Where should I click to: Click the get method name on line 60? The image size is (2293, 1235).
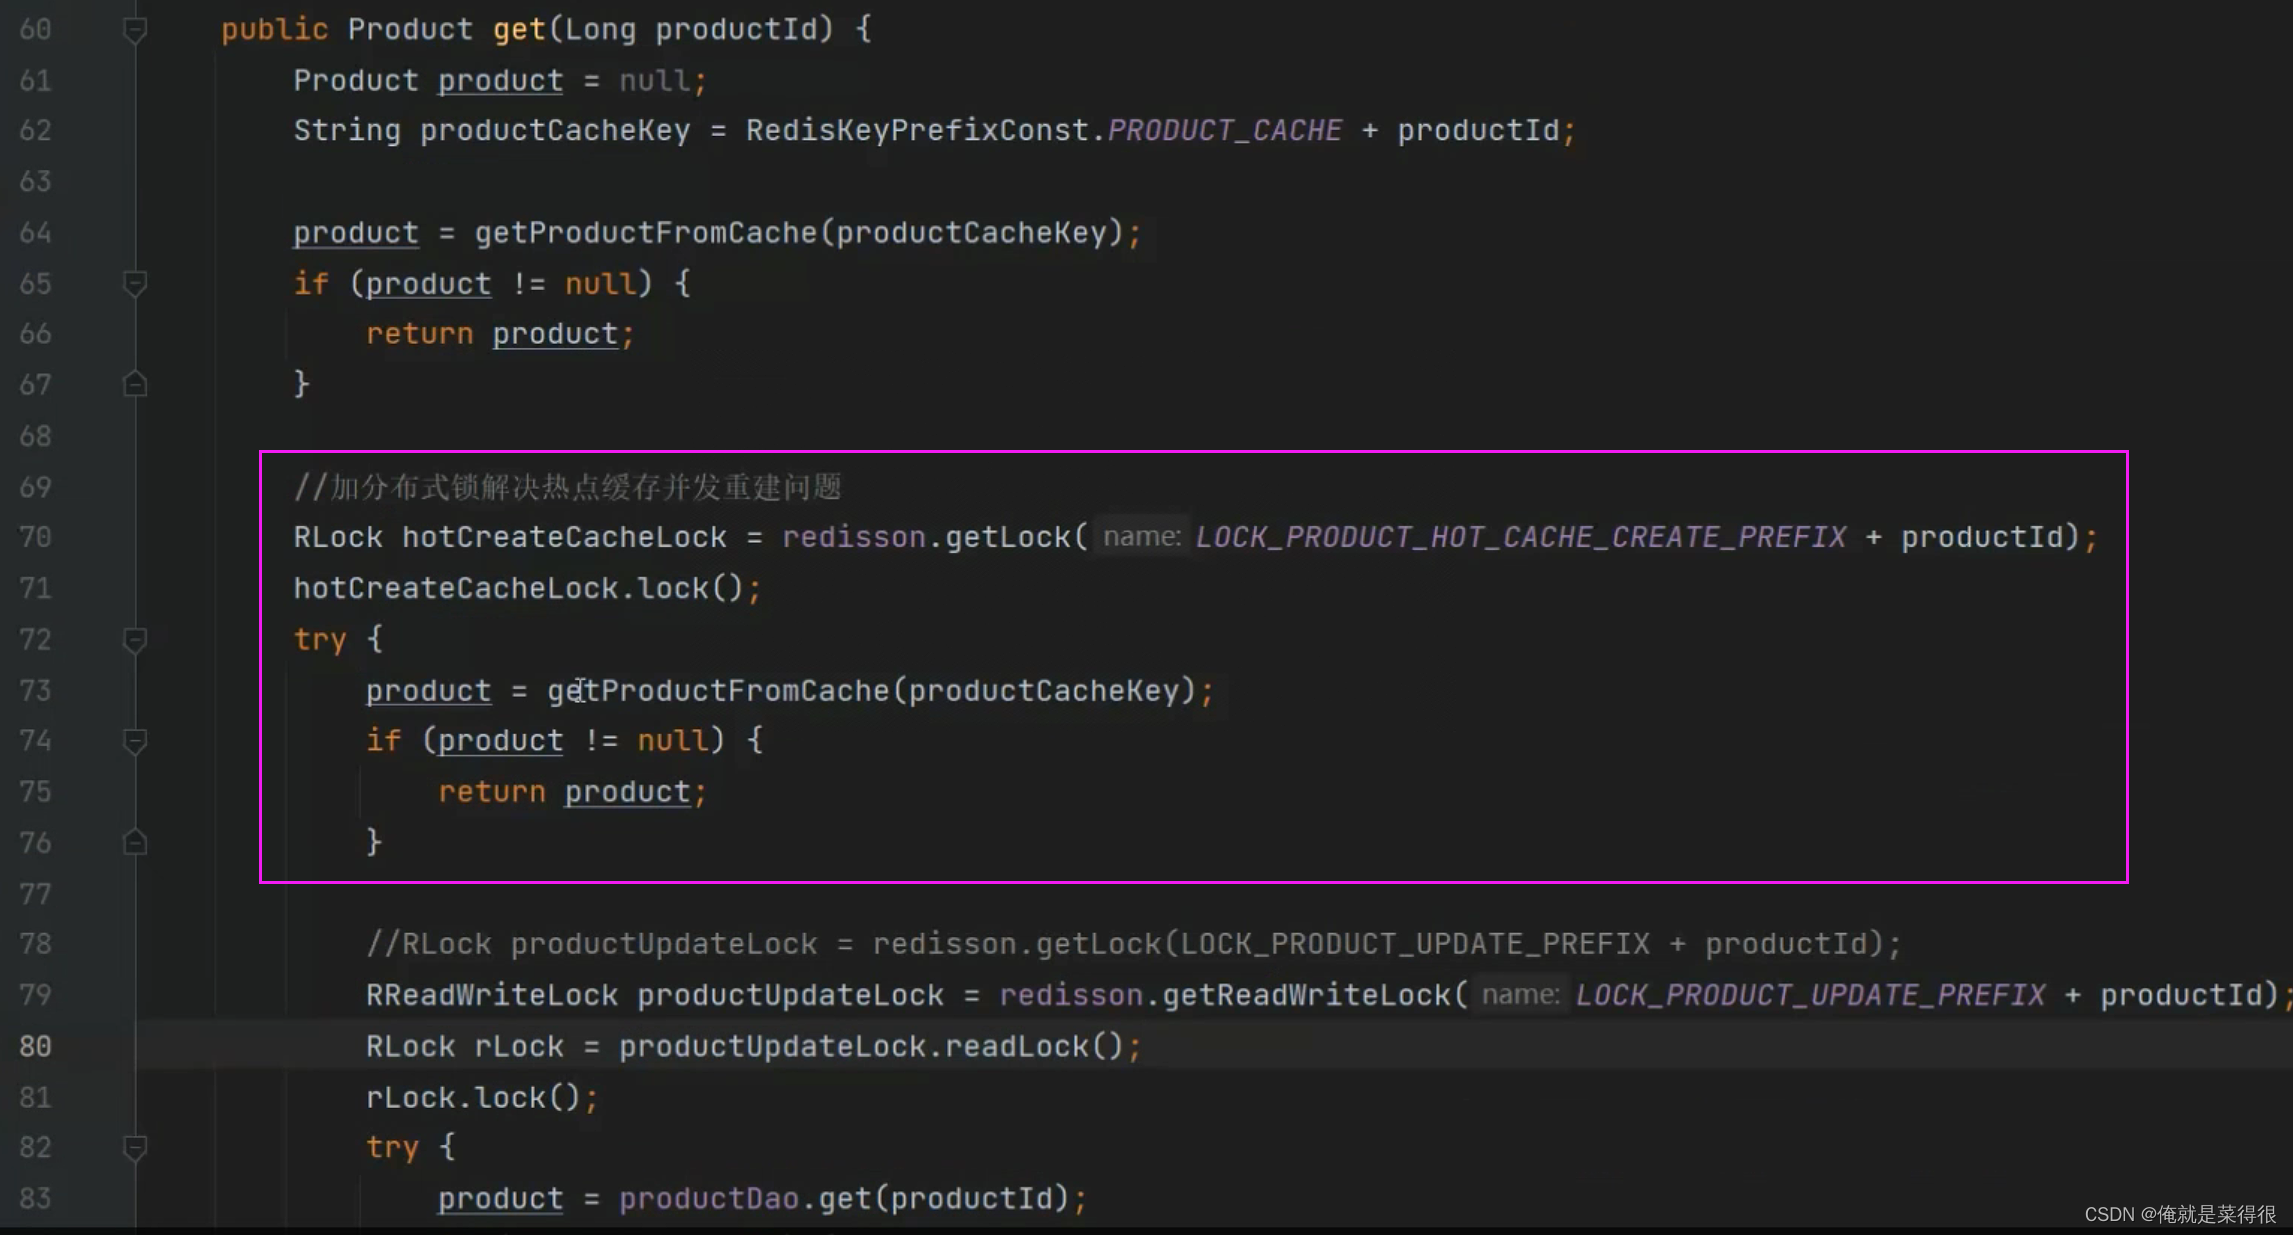(519, 29)
